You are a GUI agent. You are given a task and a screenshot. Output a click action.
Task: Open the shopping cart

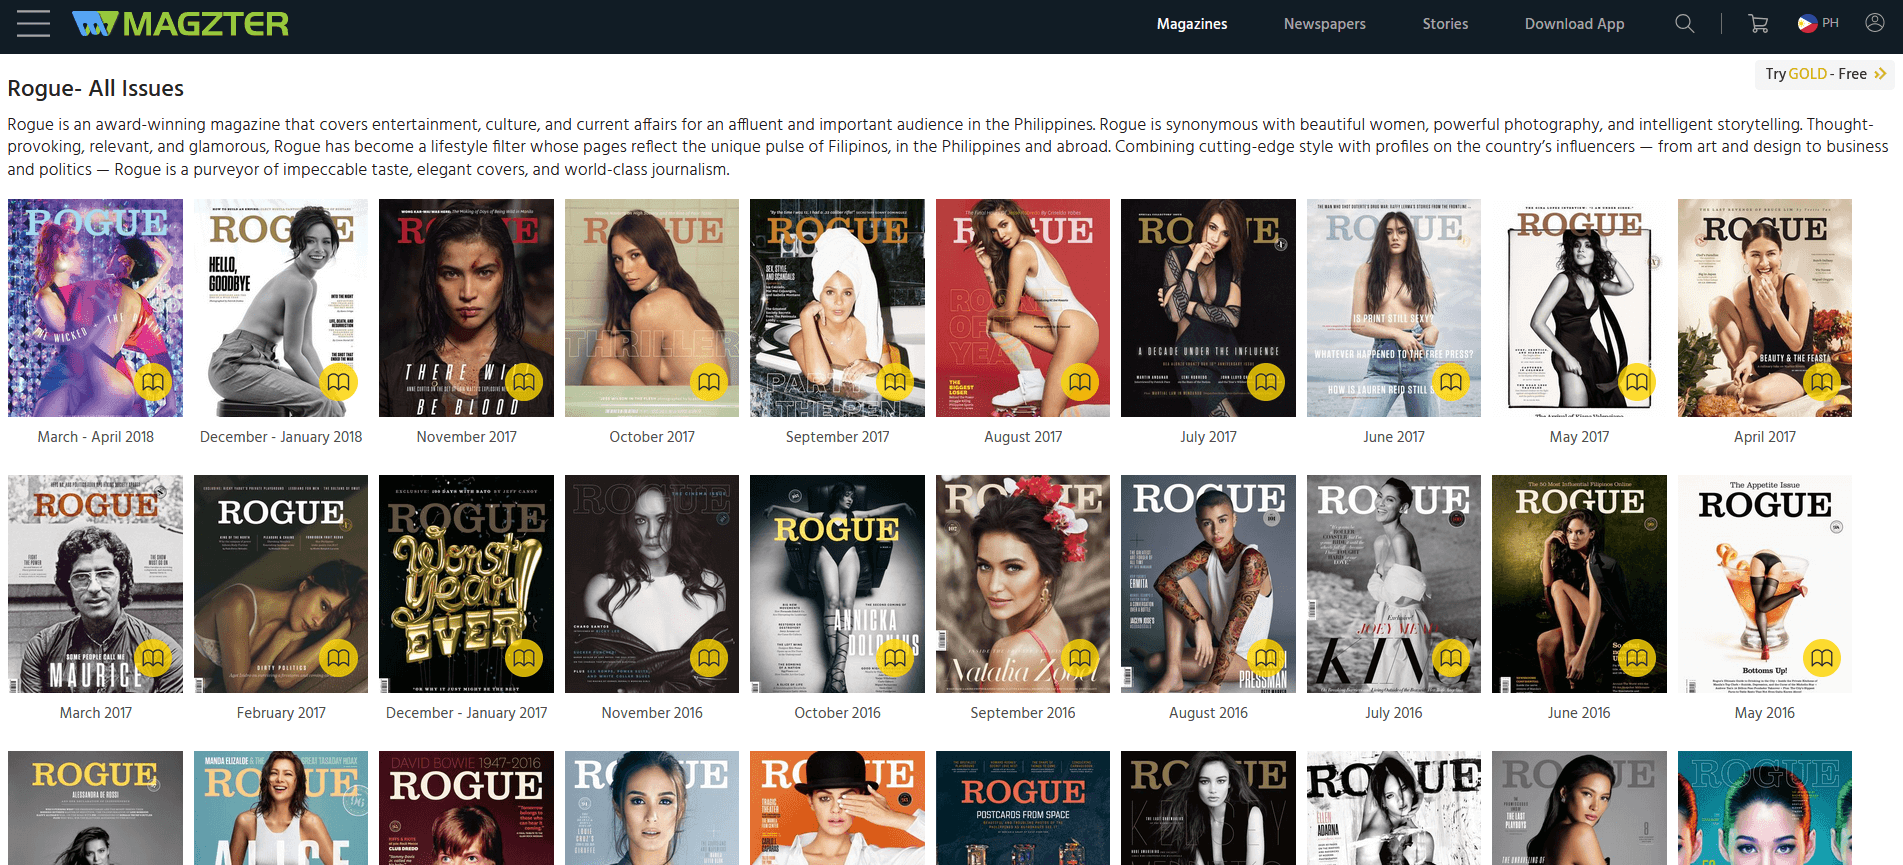1757,23
